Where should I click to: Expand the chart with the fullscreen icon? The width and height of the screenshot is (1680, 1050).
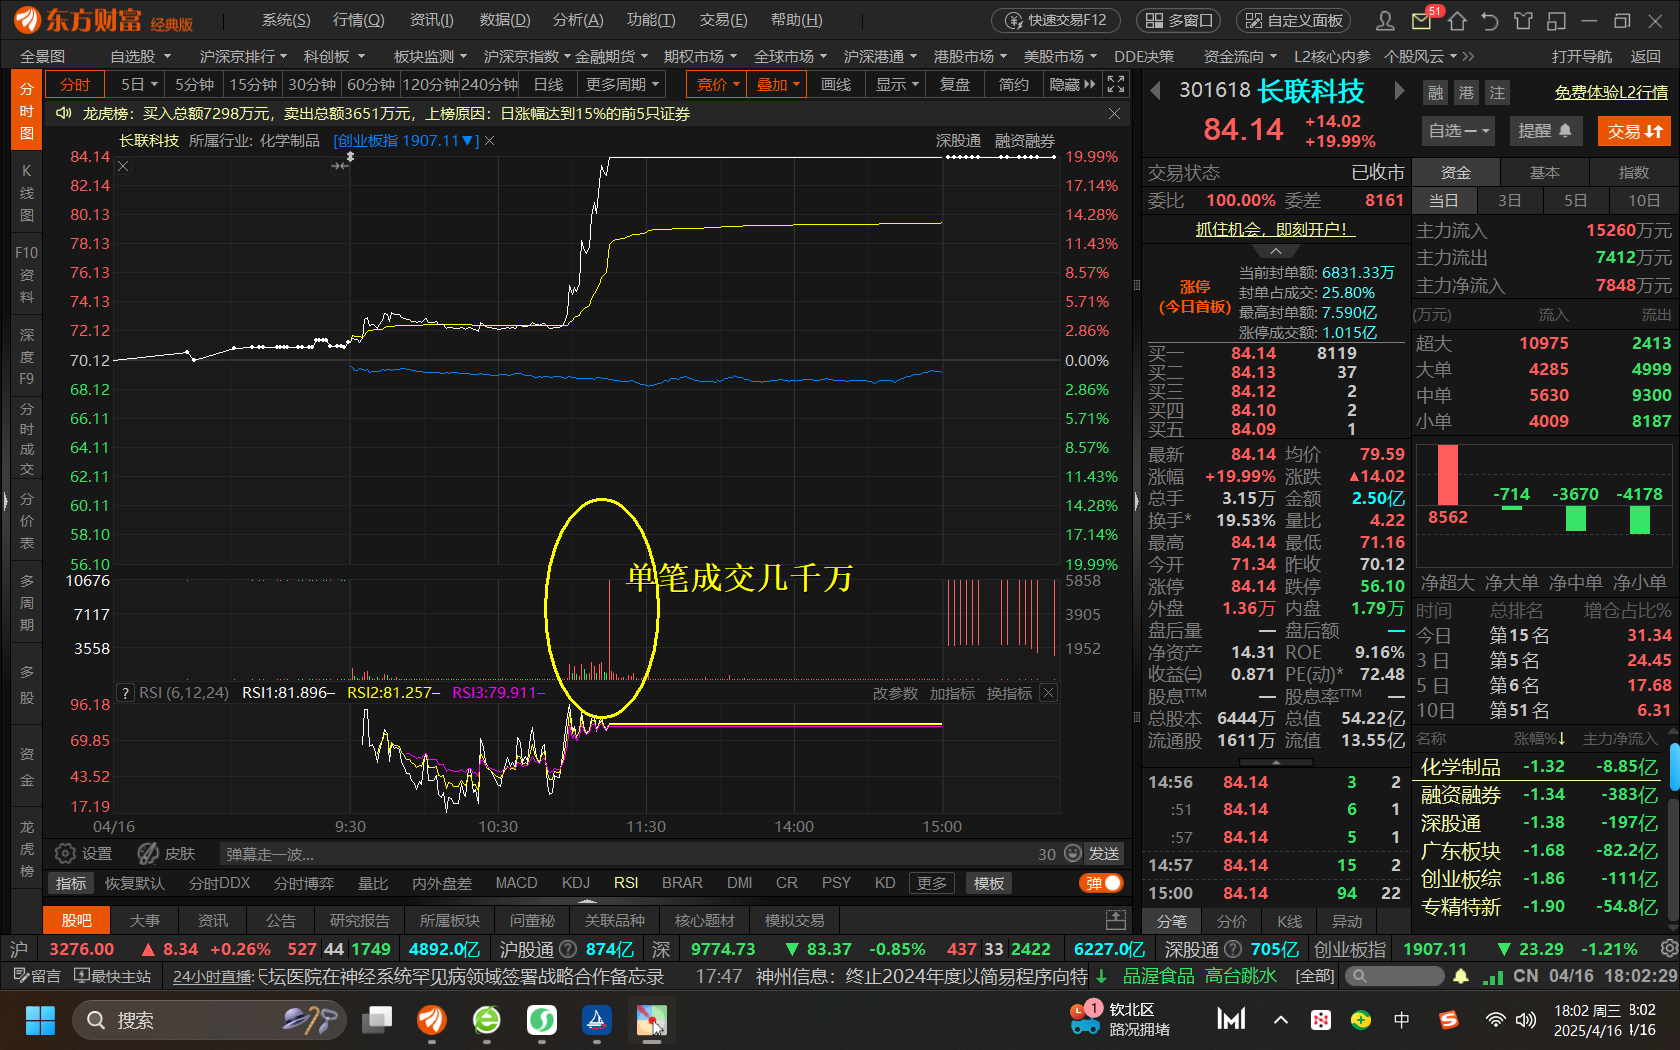click(x=1115, y=84)
